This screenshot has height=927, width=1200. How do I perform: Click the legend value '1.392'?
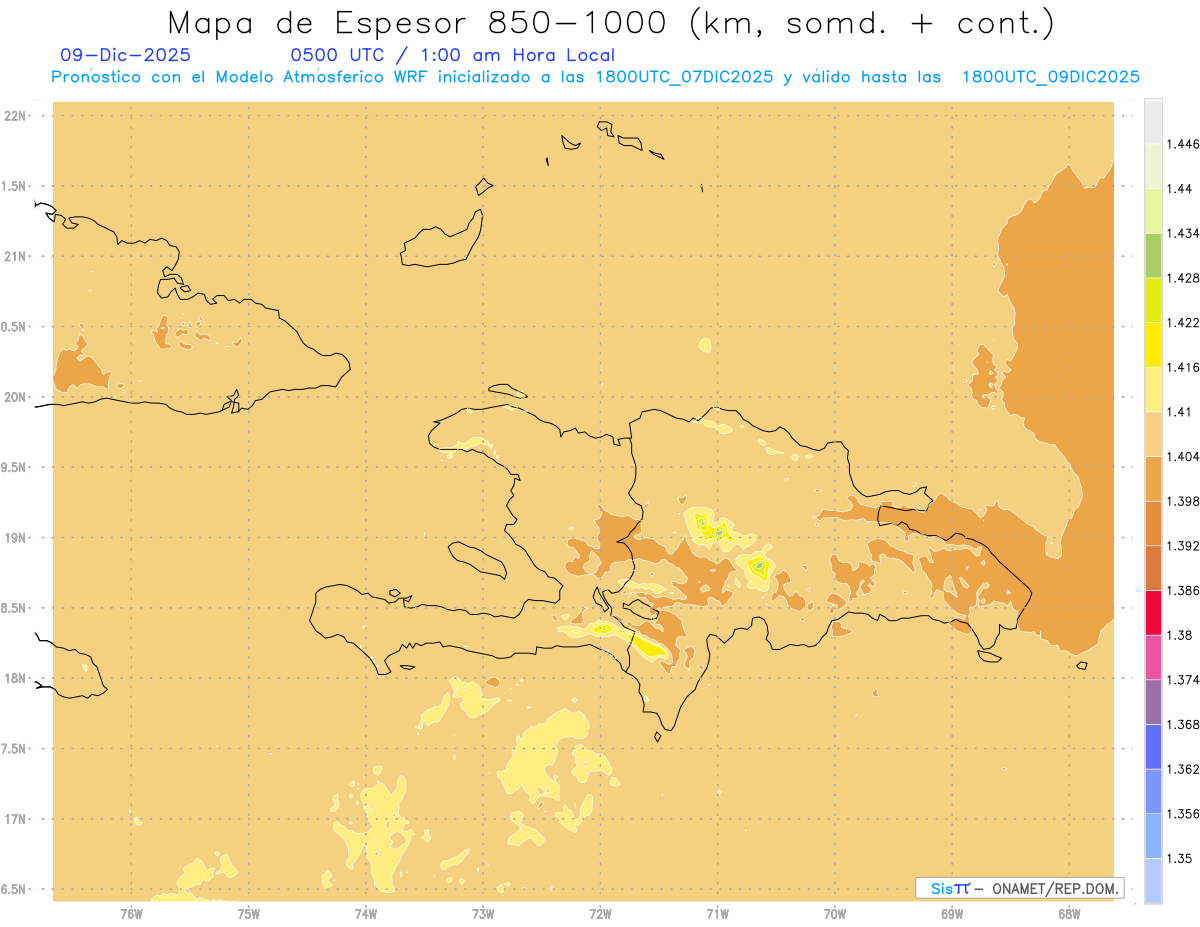pos(1185,546)
